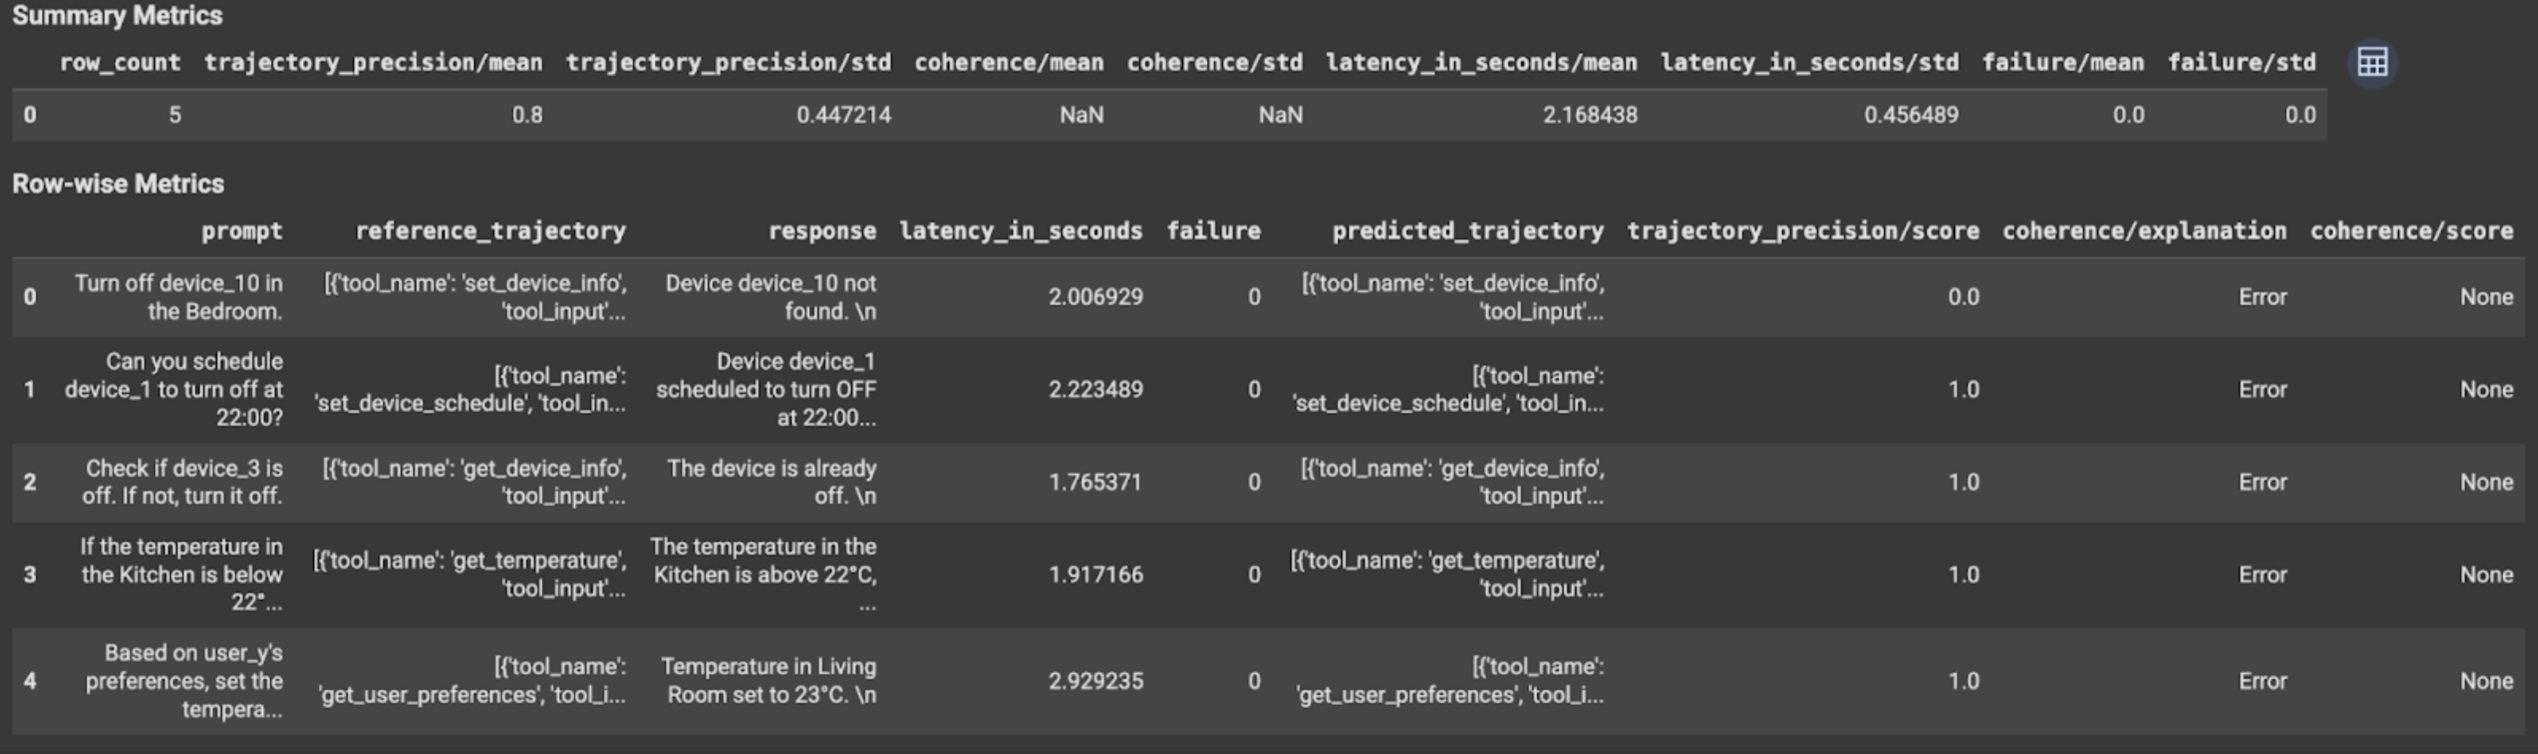Click the 'Turn off device_10 in the Bedroom' prompt cell

click(x=179, y=297)
